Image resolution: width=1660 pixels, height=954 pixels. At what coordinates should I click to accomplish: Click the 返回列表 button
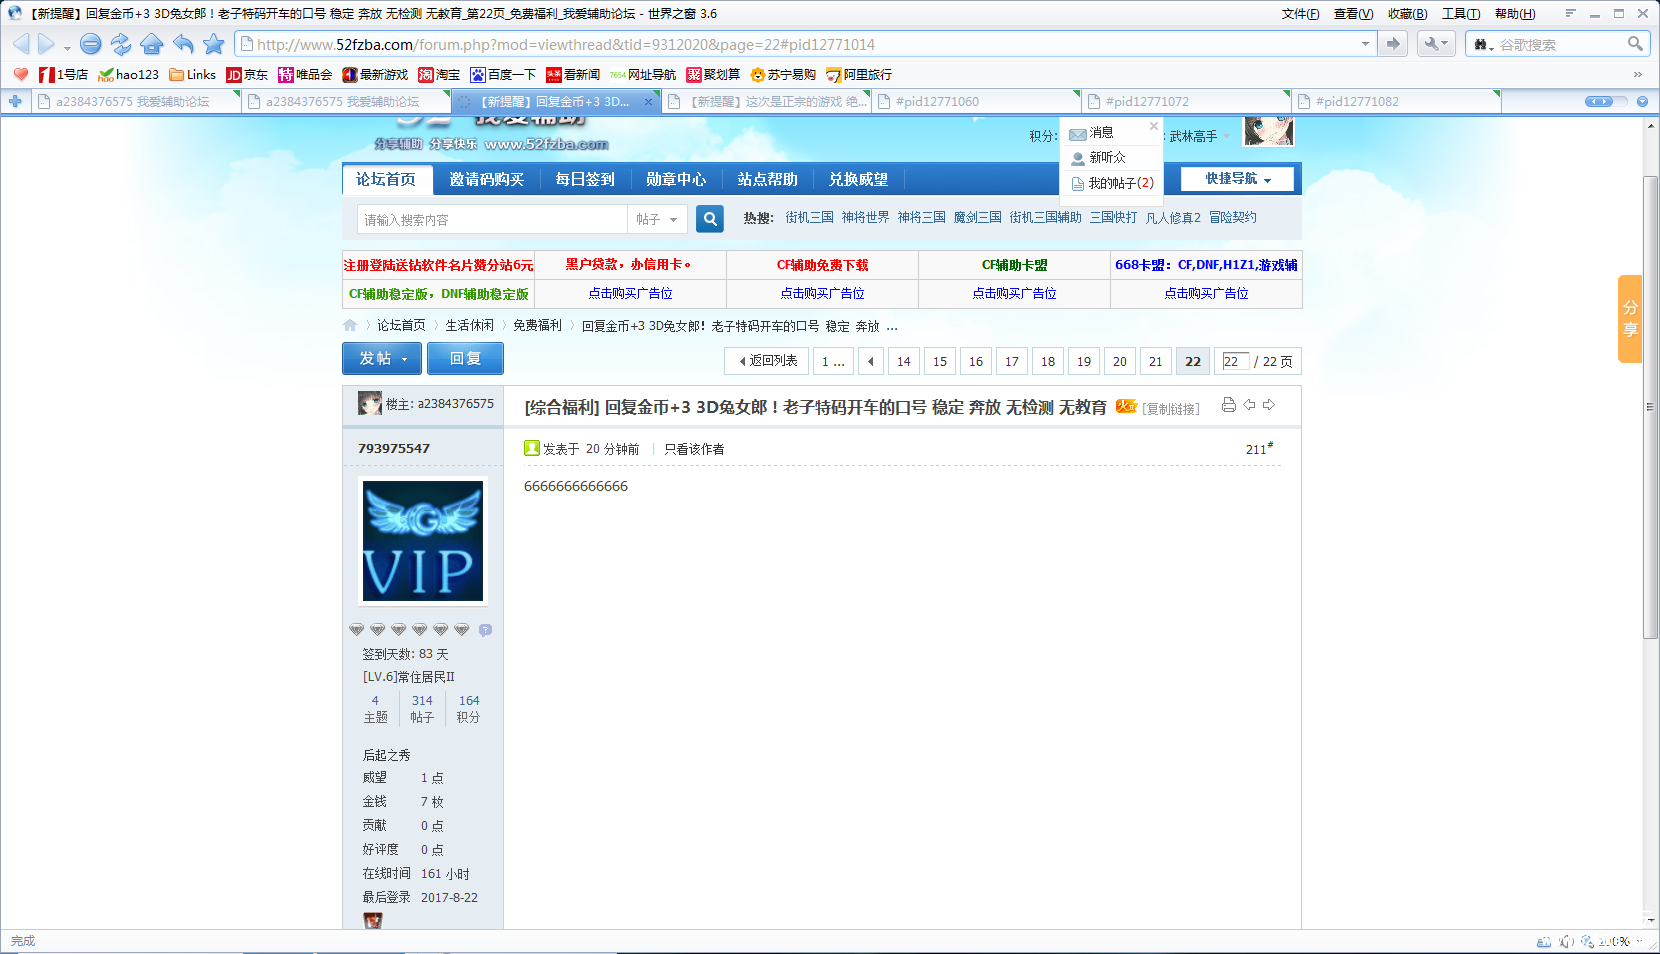(x=768, y=361)
